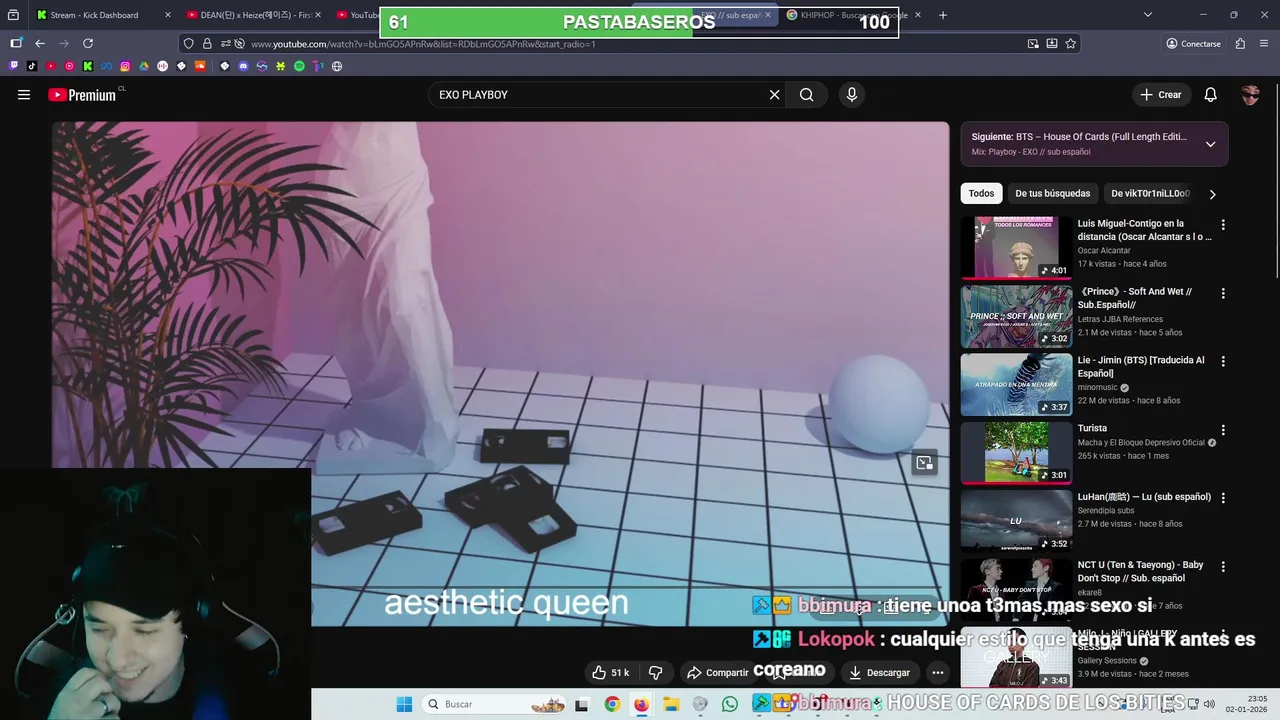Viewport: 1280px width, 720px height.
Task: Expand the Mix playlist panel chevron
Action: [x=1210, y=144]
